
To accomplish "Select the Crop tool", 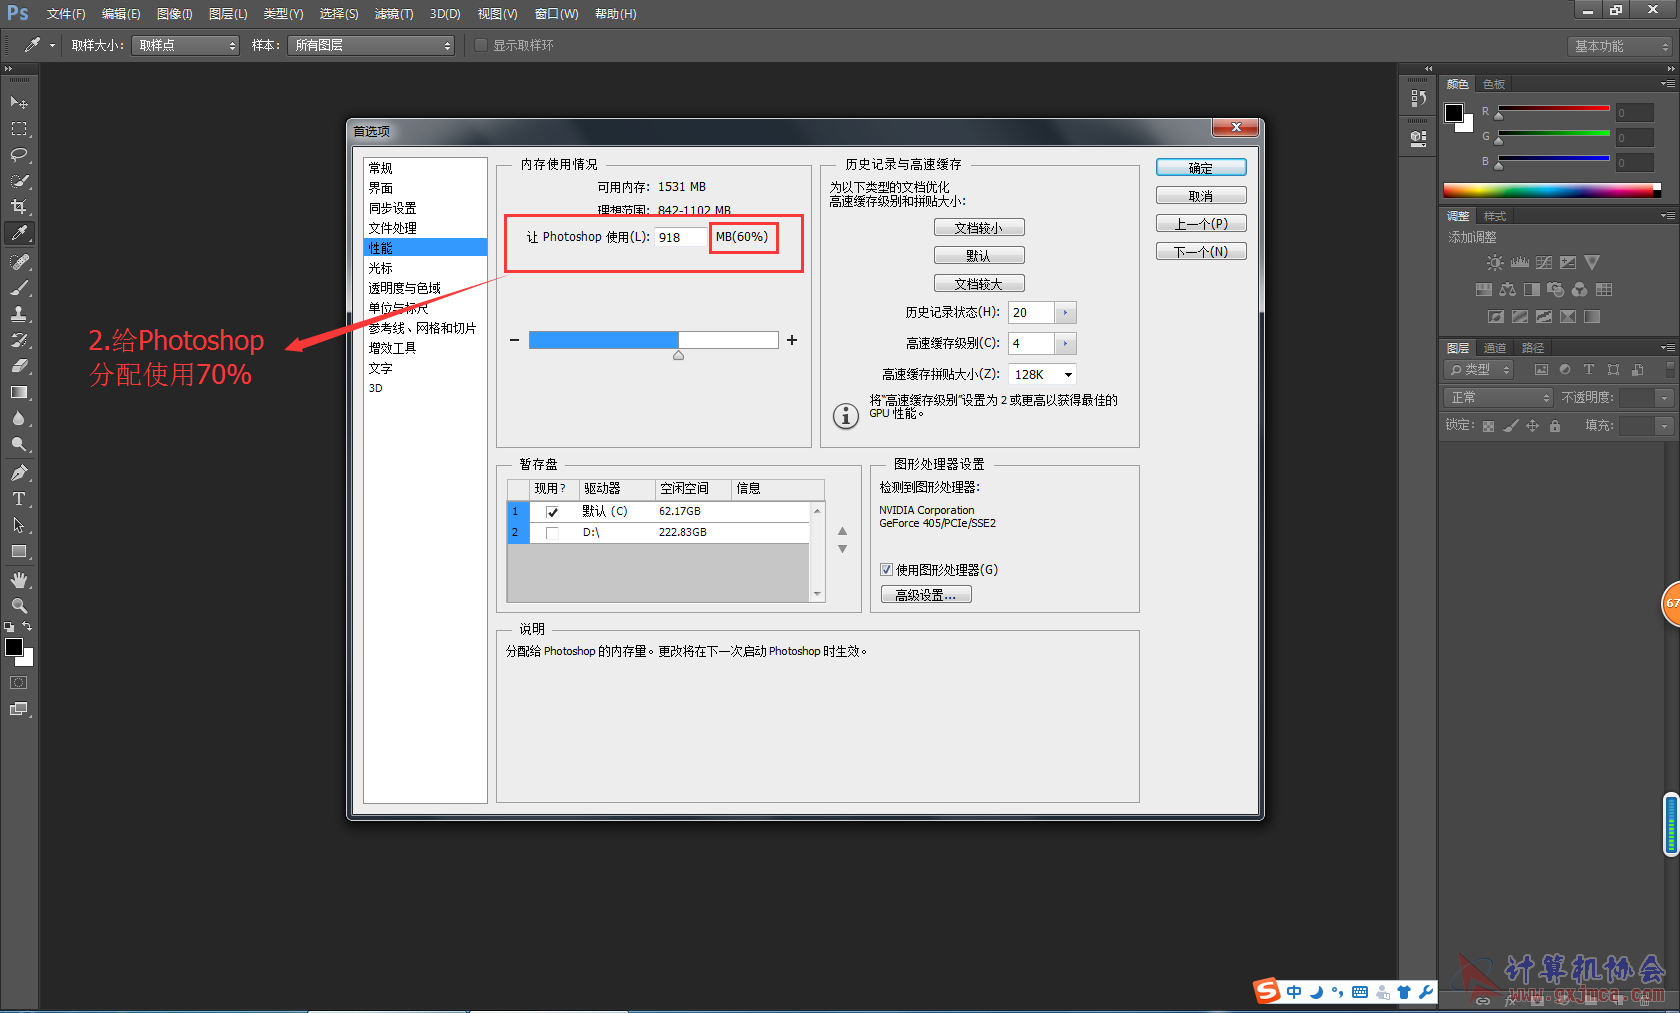I will [x=19, y=207].
